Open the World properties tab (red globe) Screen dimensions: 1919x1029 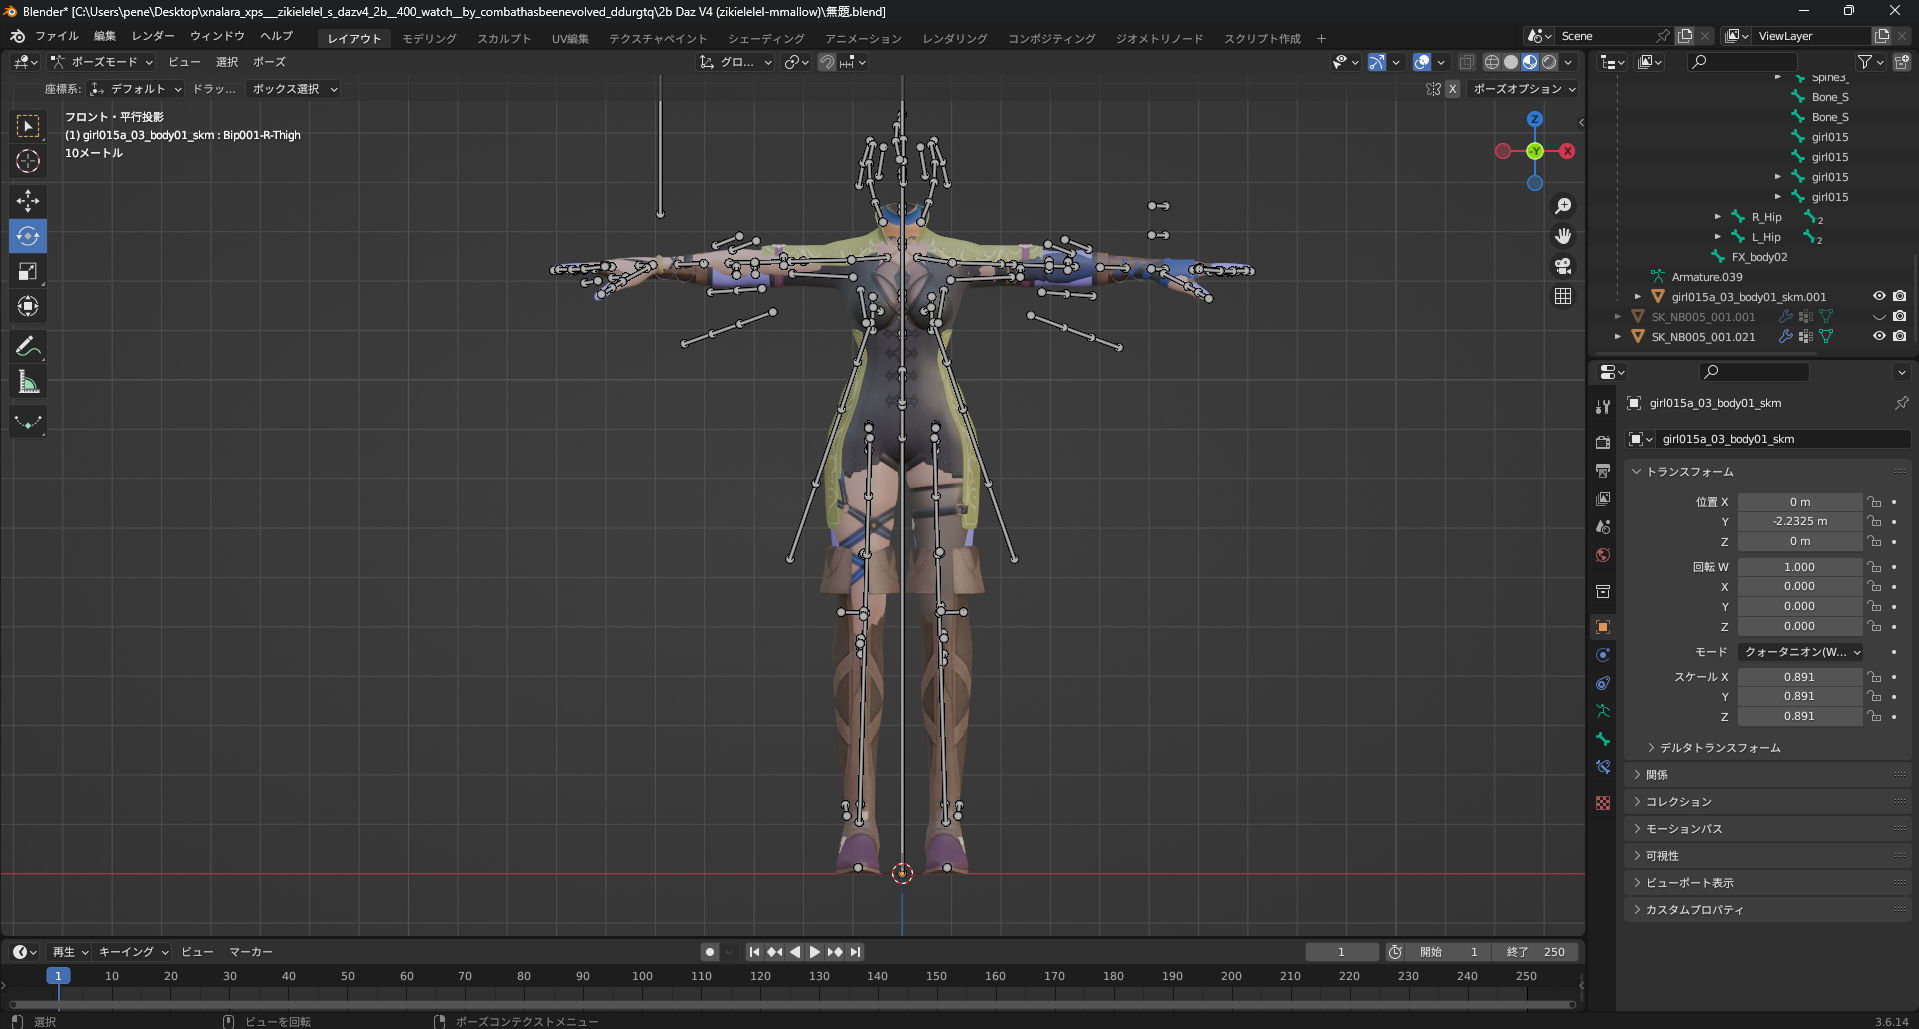[1603, 555]
